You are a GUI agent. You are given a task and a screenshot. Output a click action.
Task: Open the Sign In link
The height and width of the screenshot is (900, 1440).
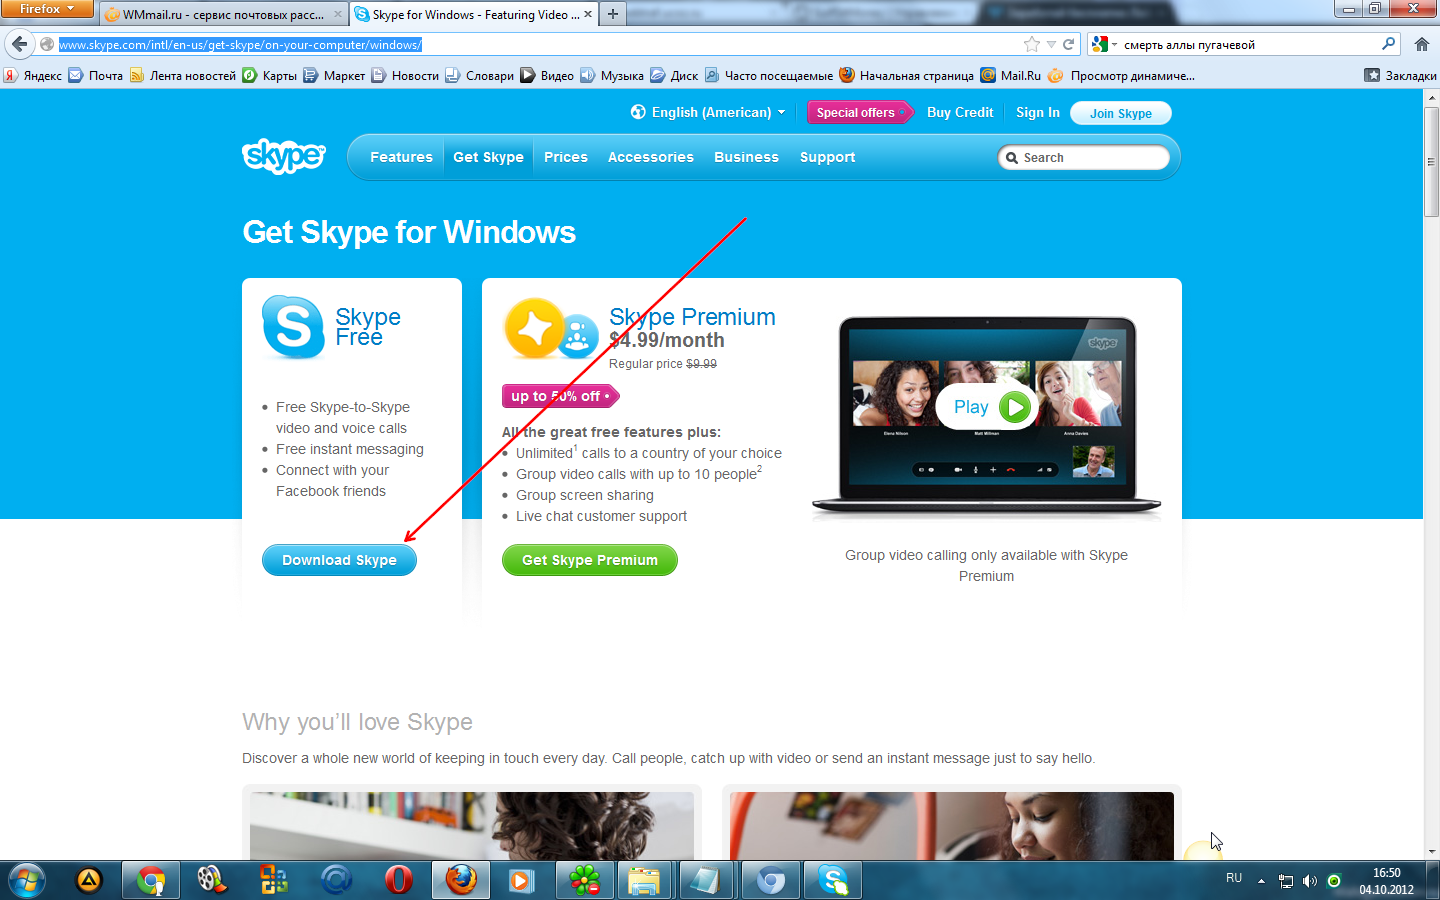pyautogui.click(x=1038, y=112)
